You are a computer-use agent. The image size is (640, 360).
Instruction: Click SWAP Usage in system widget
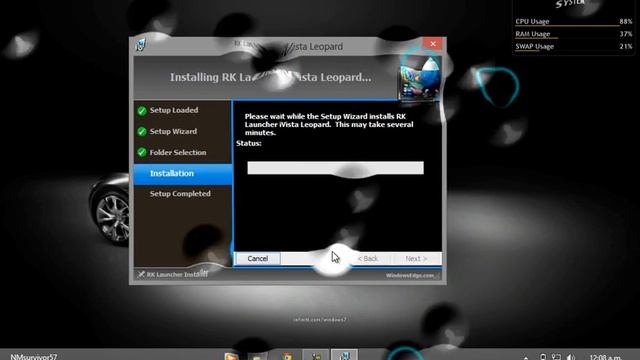tap(534, 47)
